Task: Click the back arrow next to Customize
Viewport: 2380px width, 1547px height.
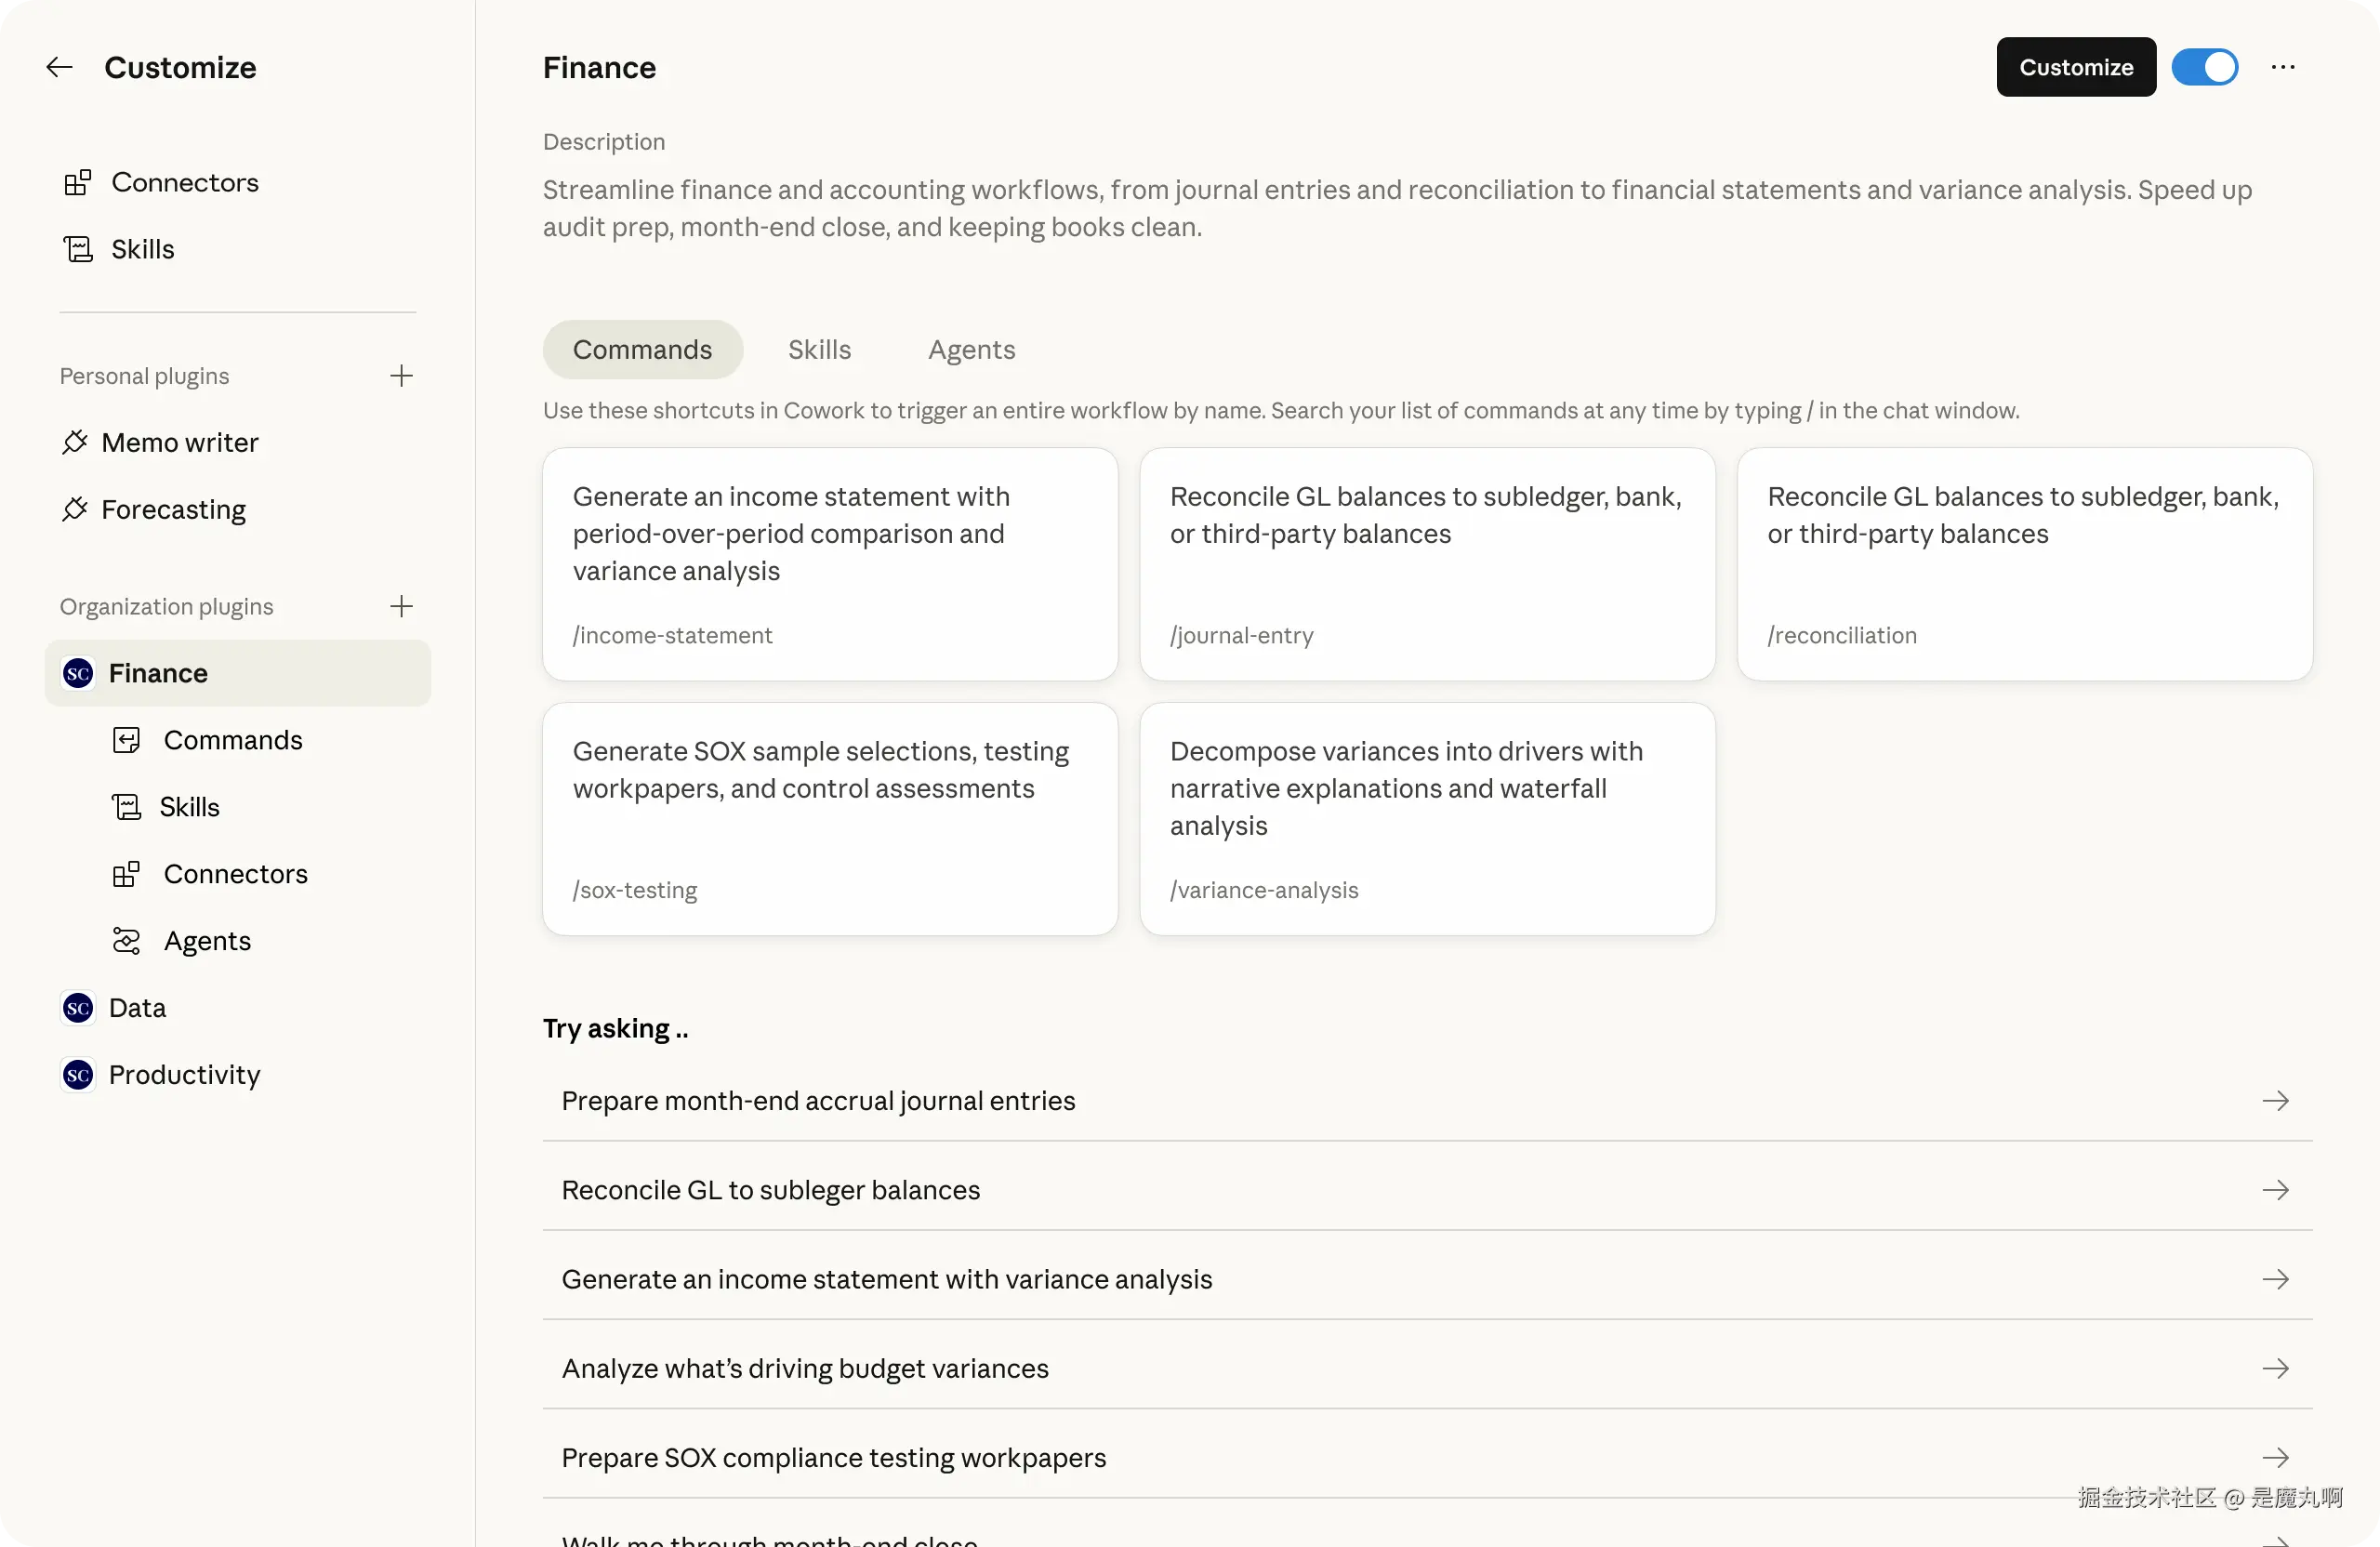Action: (x=60, y=67)
